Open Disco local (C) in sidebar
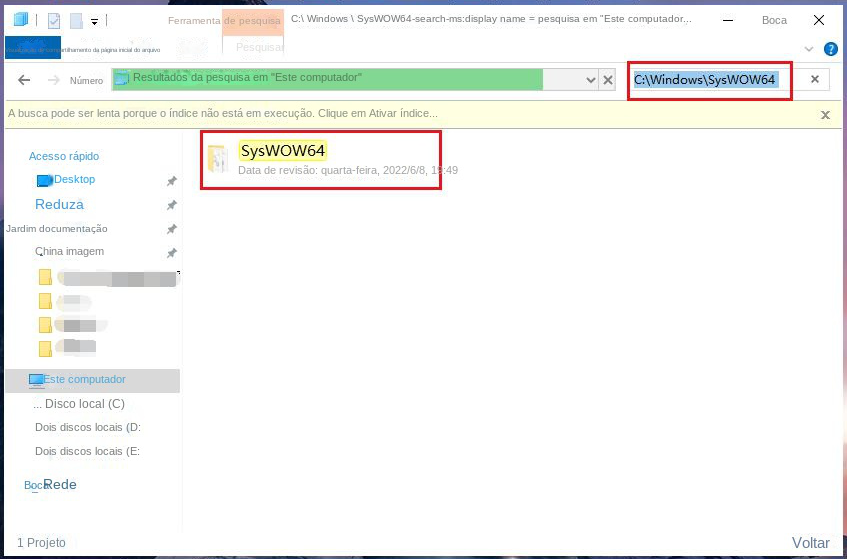Viewport: 847px width, 559px height. tap(79, 404)
